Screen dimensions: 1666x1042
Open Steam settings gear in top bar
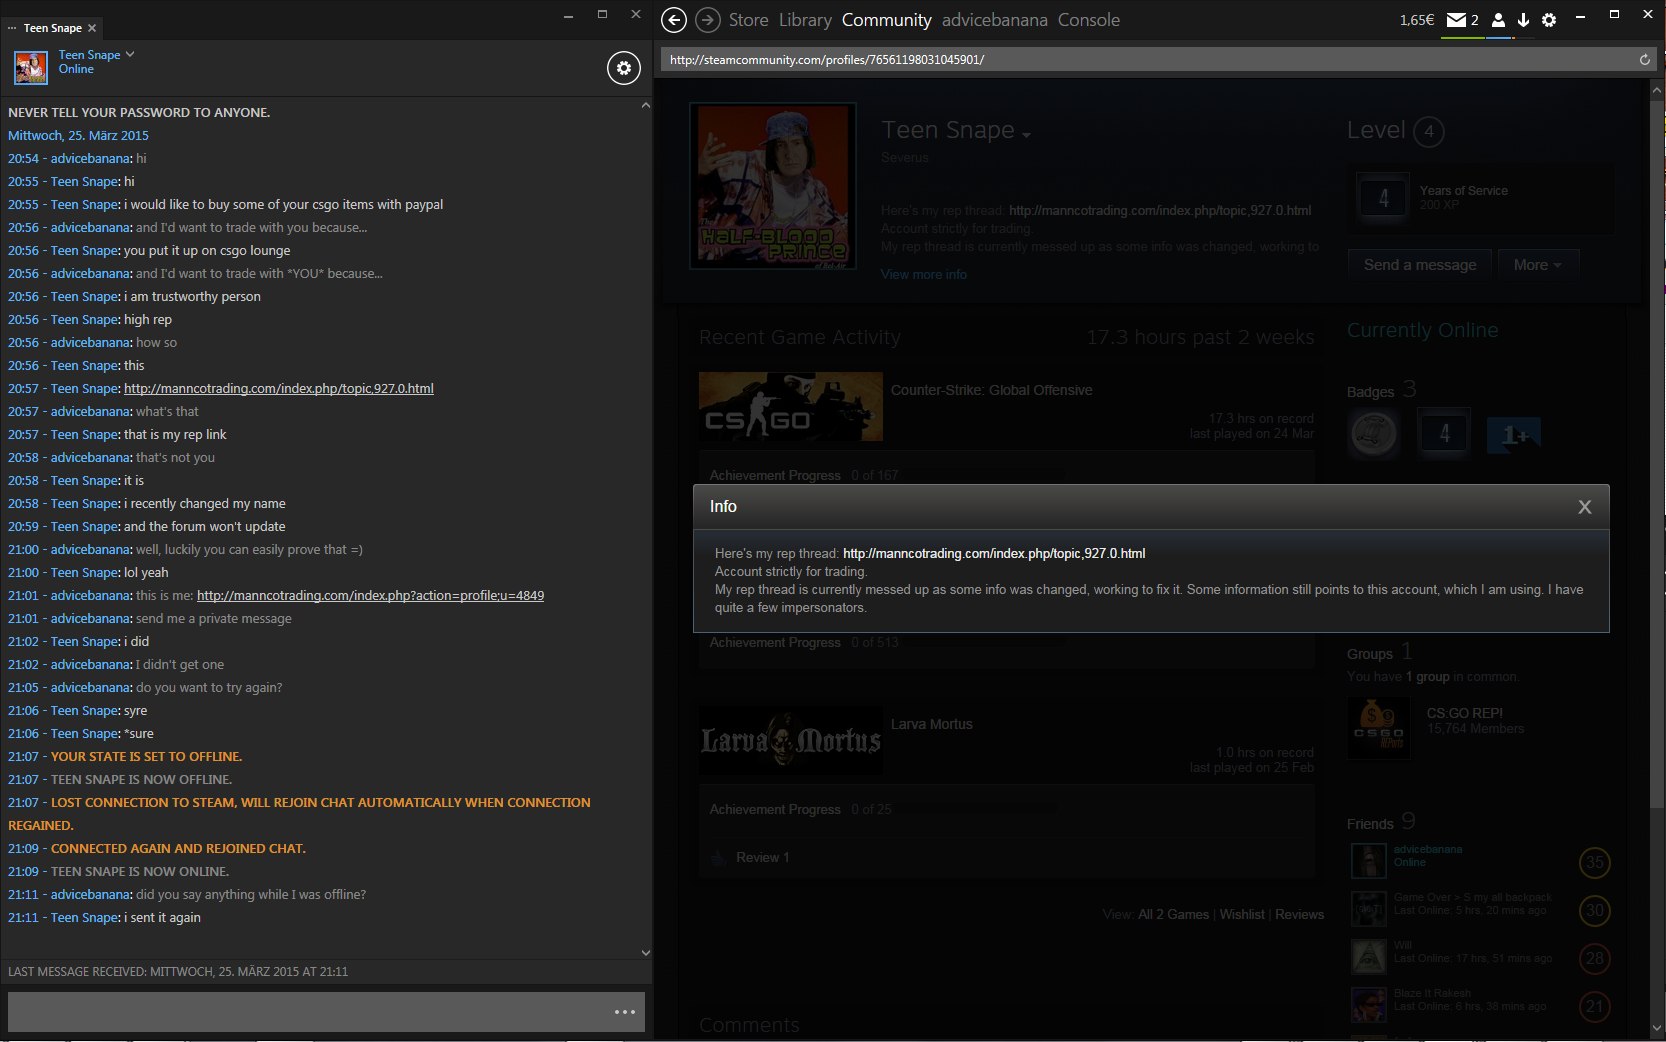[1549, 20]
